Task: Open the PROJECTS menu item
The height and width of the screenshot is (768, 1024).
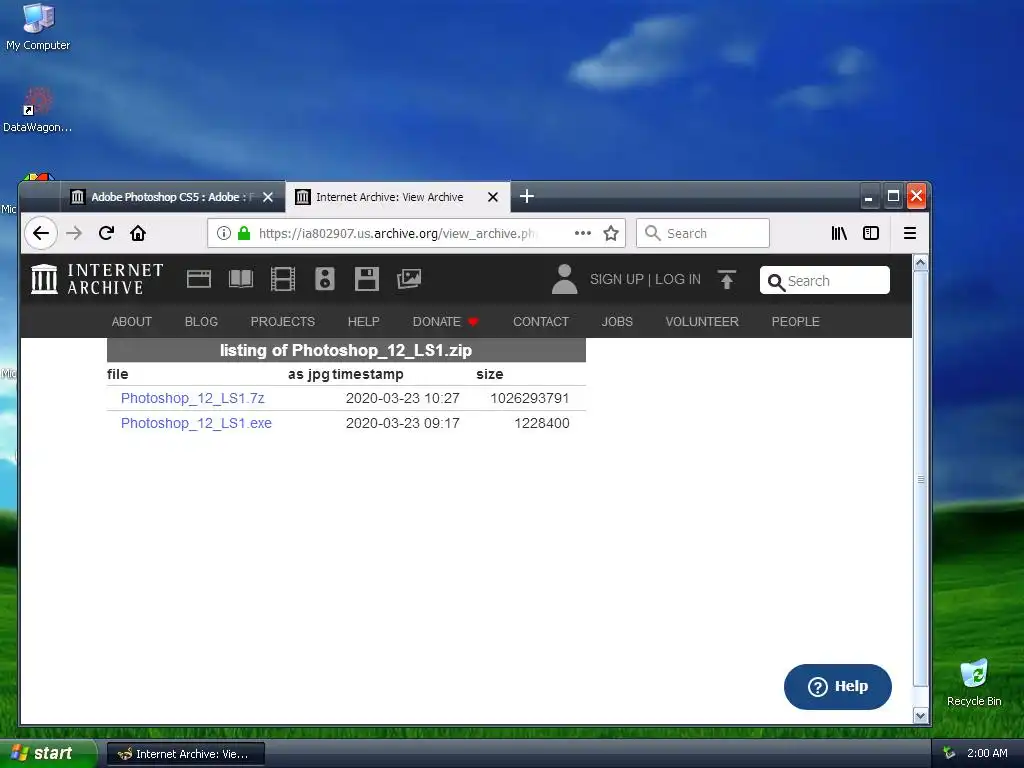Action: [283, 321]
